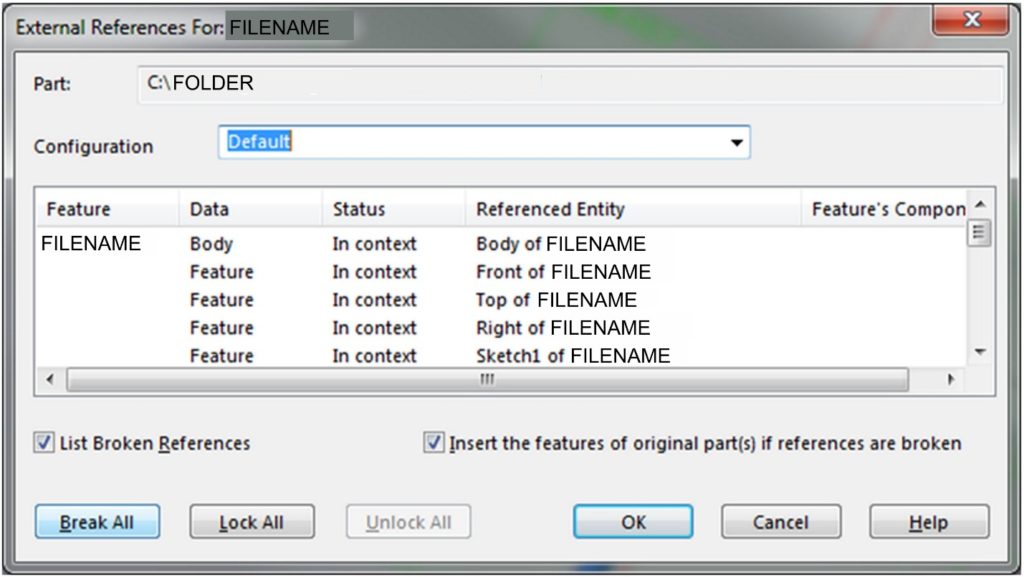Click the list's scroll-down arrow
Image resolution: width=1024 pixels, height=577 pixels.
(979, 352)
